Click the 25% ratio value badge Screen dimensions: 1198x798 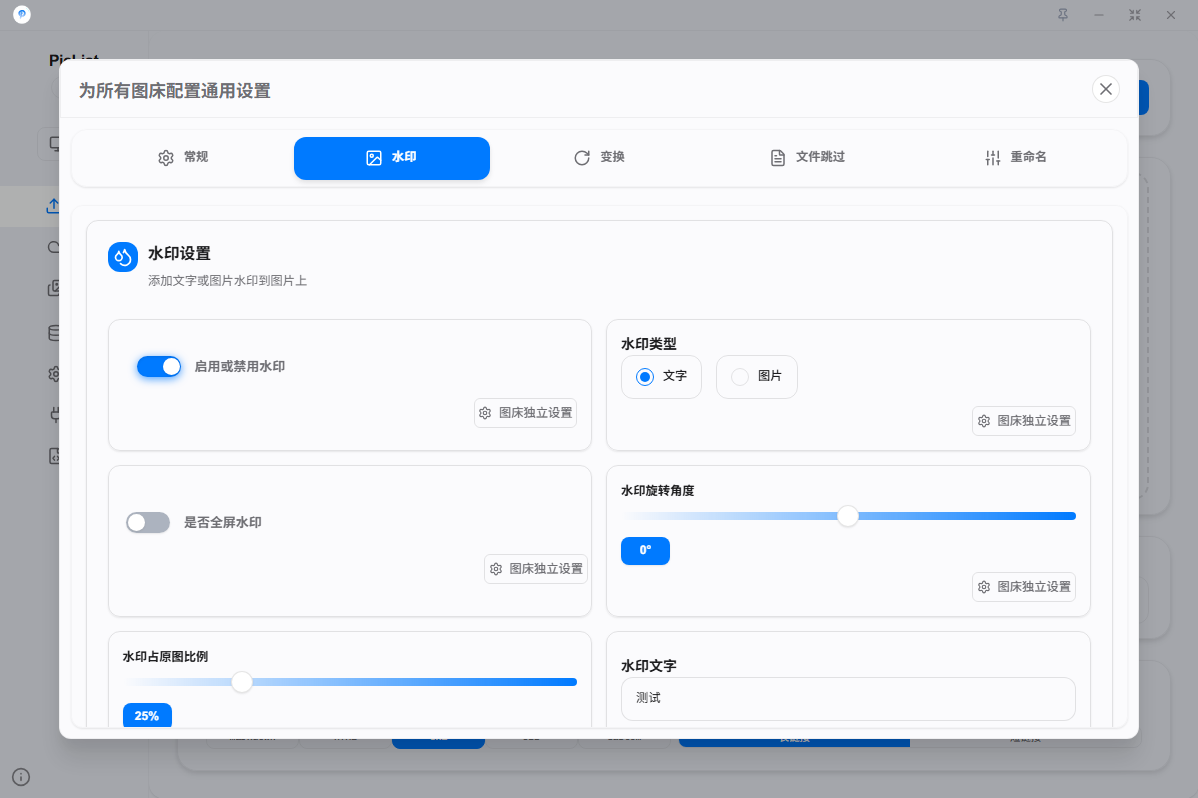147,716
